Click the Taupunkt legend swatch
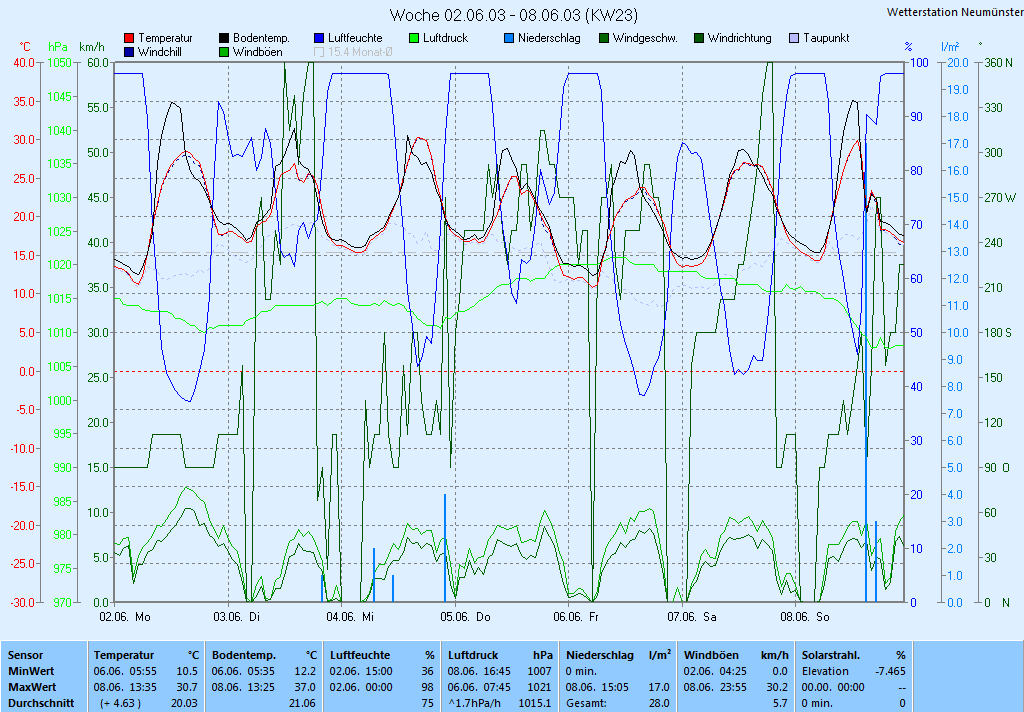 [794, 38]
